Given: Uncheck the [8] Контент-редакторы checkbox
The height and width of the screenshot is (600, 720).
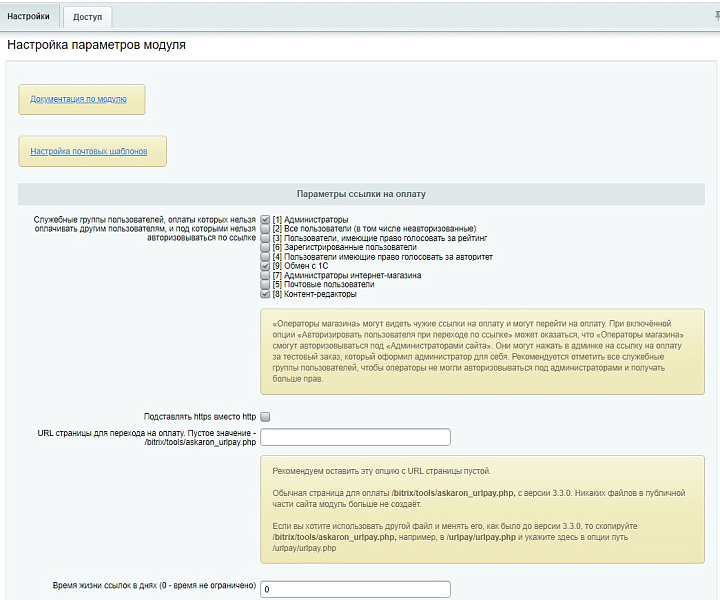Looking at the screenshot, I should 265,294.
